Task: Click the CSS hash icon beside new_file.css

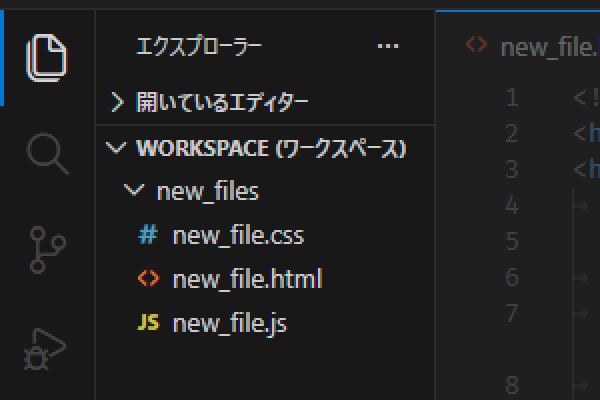Action: [148, 236]
